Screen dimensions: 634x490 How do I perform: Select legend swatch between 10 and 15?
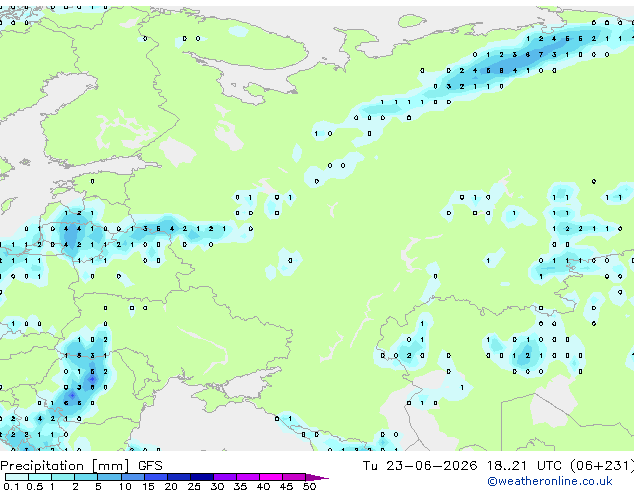133,477
